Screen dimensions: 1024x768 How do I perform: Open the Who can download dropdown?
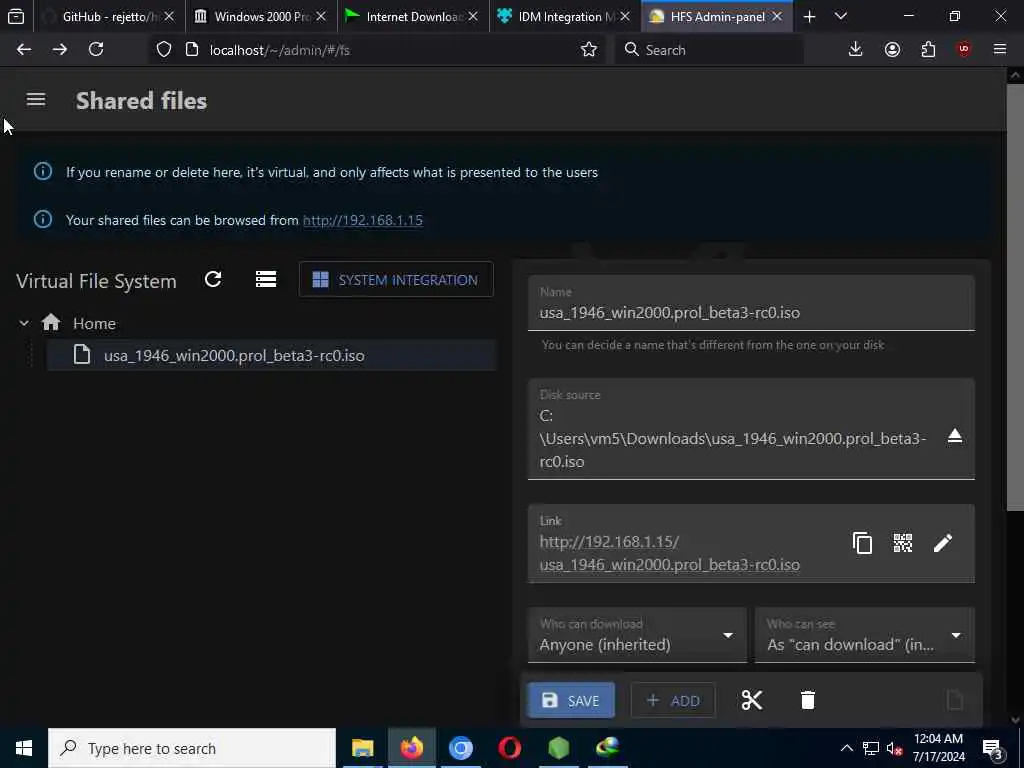click(x=637, y=635)
